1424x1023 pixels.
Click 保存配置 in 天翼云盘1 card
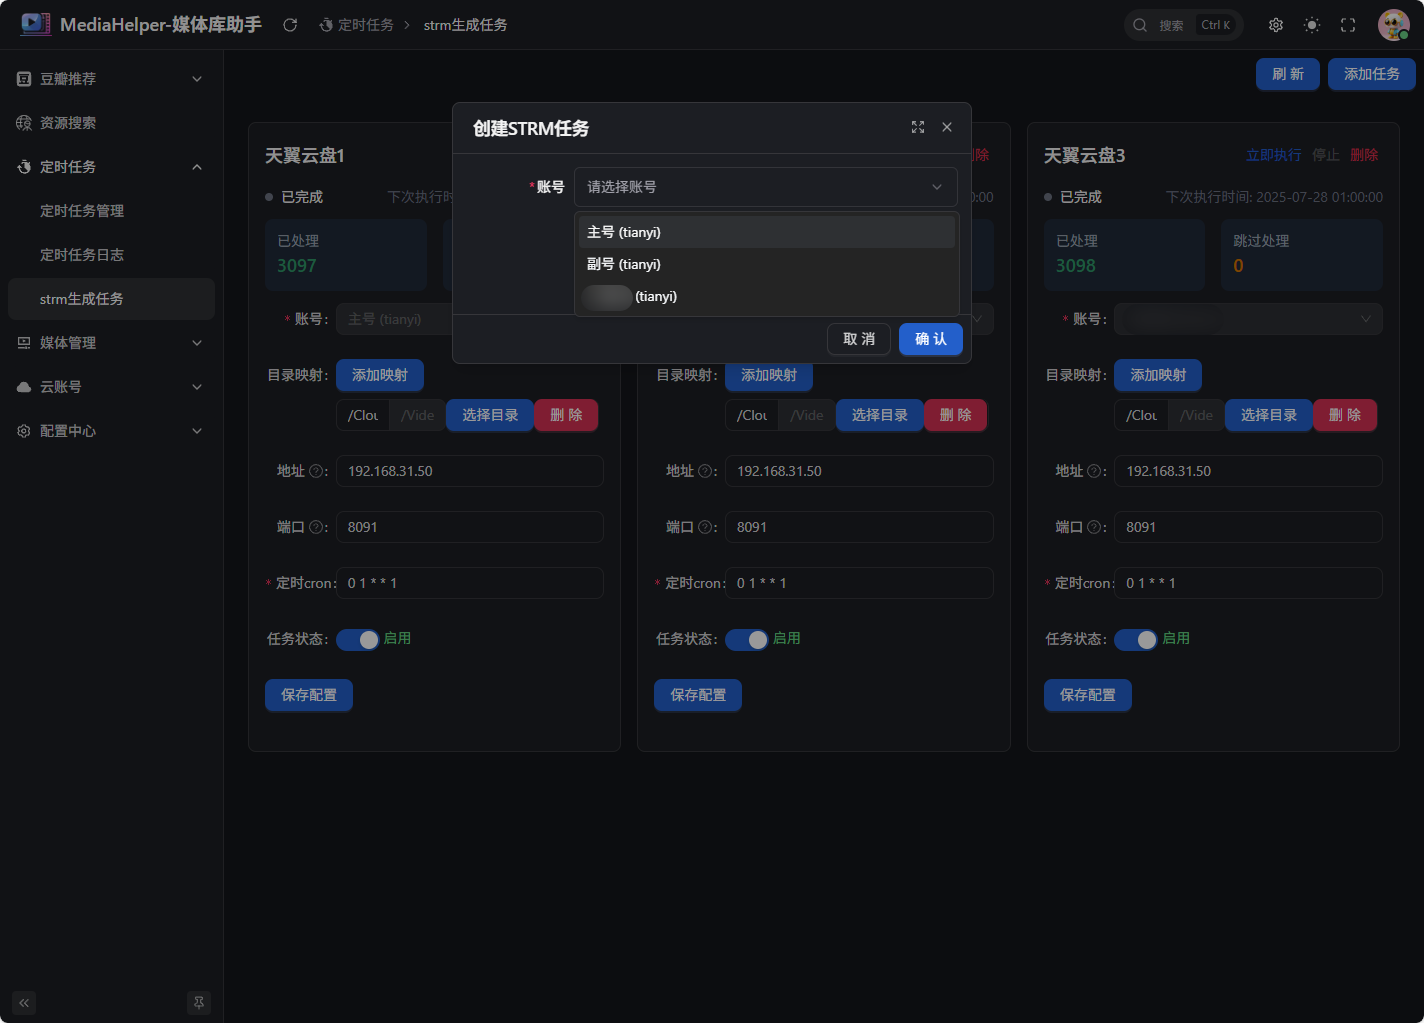coord(309,695)
